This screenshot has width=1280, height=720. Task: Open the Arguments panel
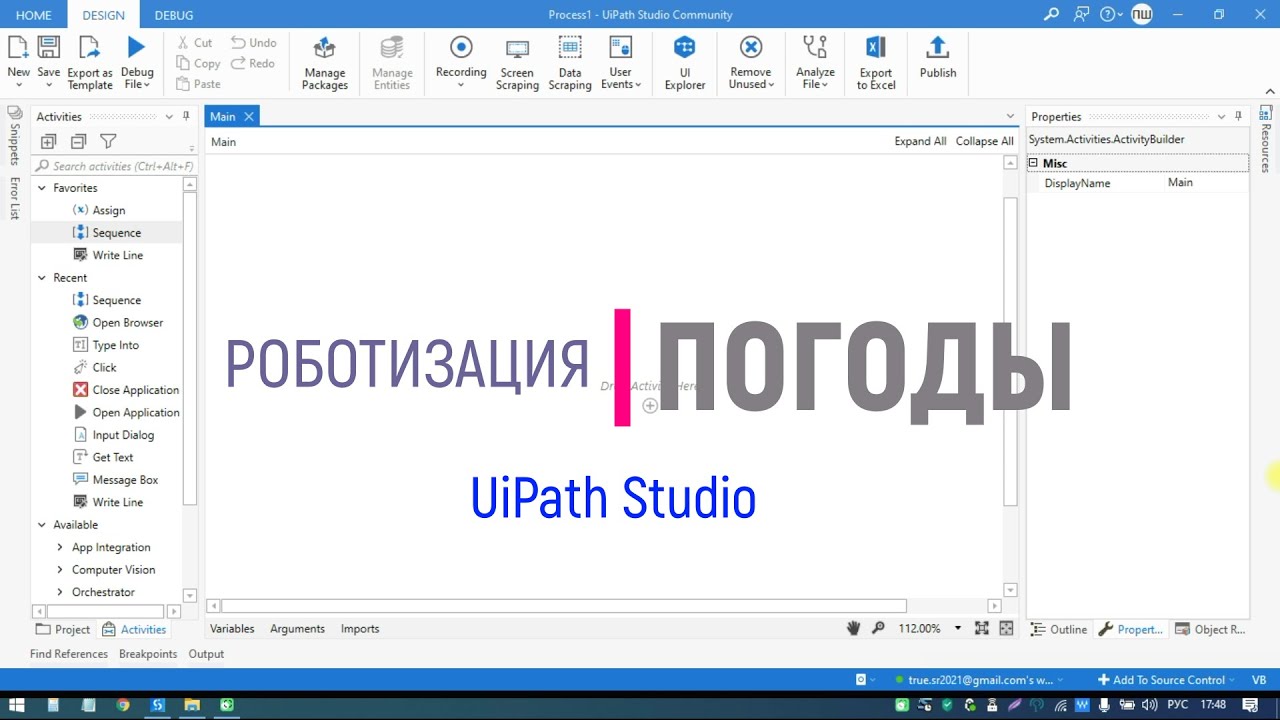pos(297,629)
